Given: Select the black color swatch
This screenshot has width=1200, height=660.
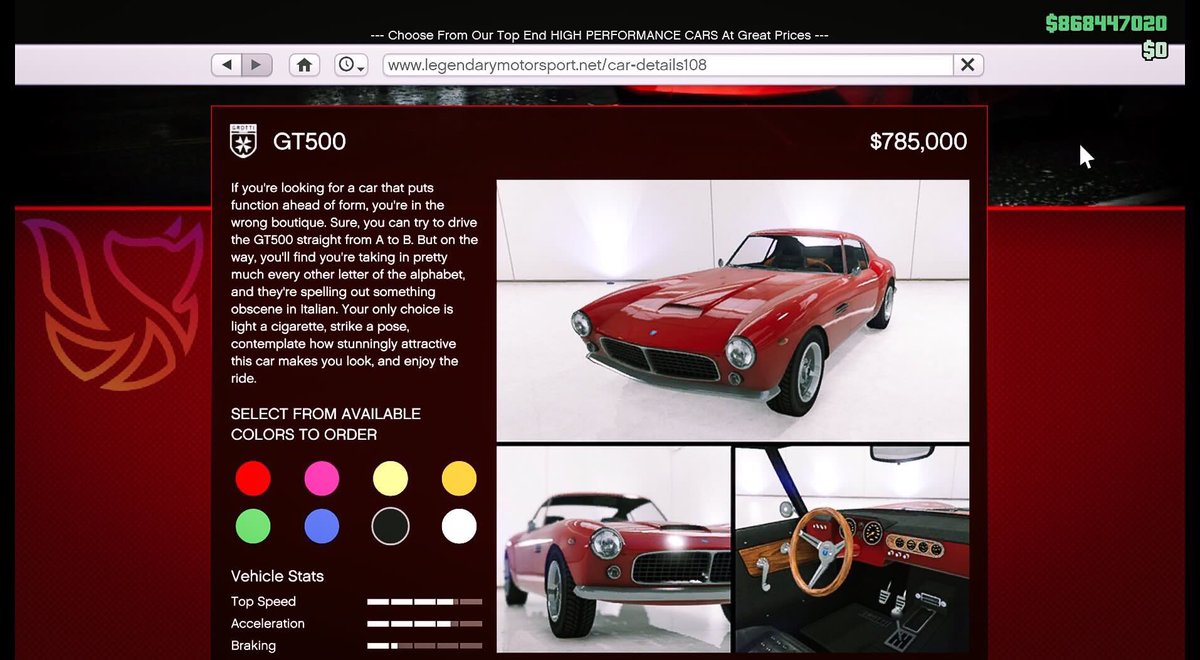Looking at the screenshot, I should click(x=390, y=526).
